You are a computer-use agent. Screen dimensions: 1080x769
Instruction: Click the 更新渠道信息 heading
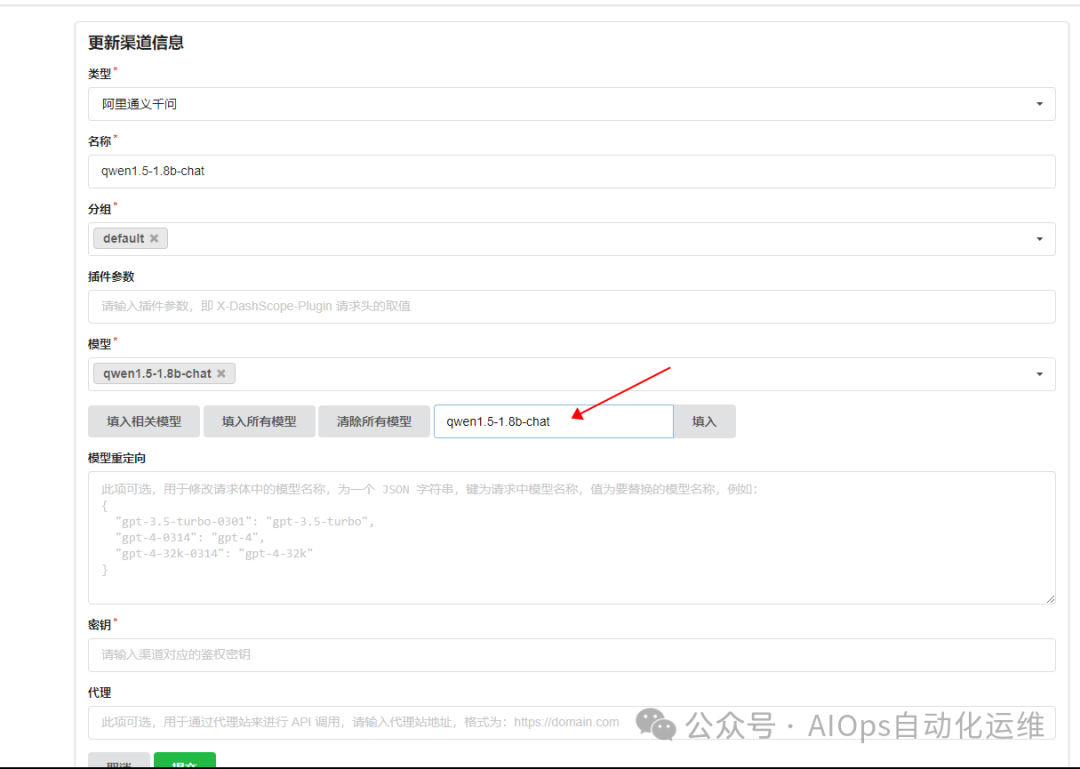[x=136, y=43]
